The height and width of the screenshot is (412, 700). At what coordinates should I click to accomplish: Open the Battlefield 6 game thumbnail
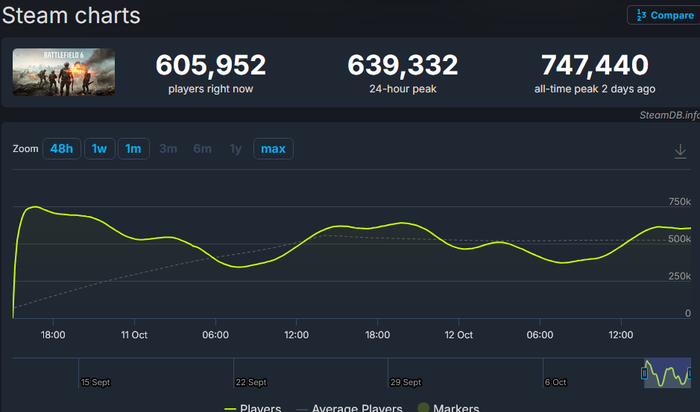63,72
